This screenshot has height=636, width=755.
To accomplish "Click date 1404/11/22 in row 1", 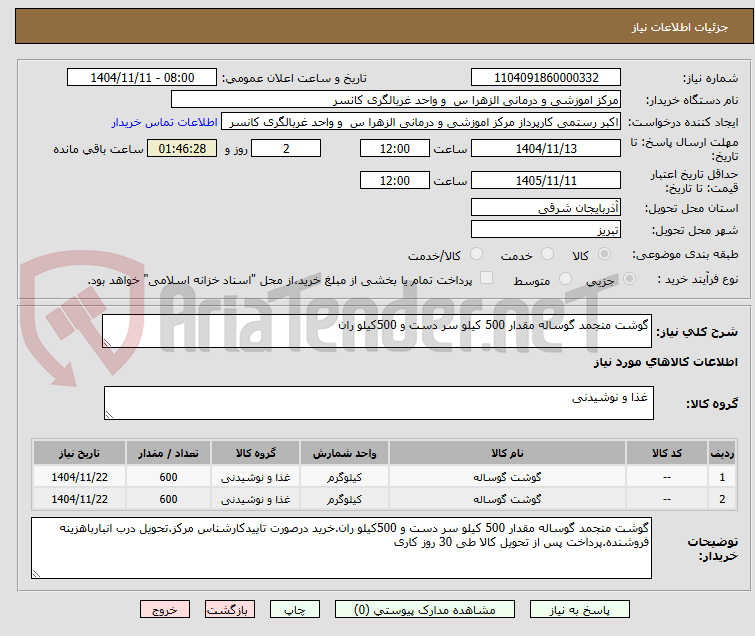I will coord(79,477).
